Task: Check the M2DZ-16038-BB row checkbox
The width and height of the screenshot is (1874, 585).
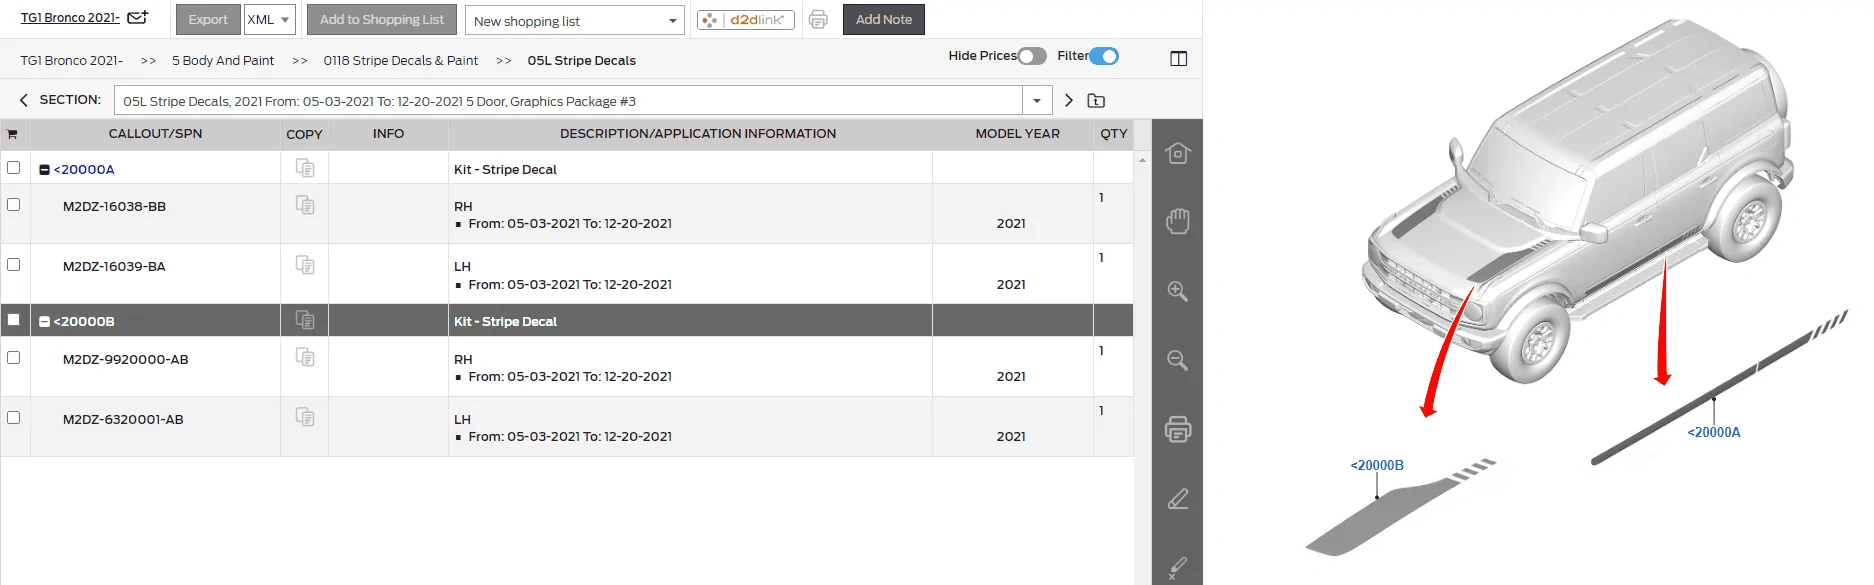Action: click(14, 204)
